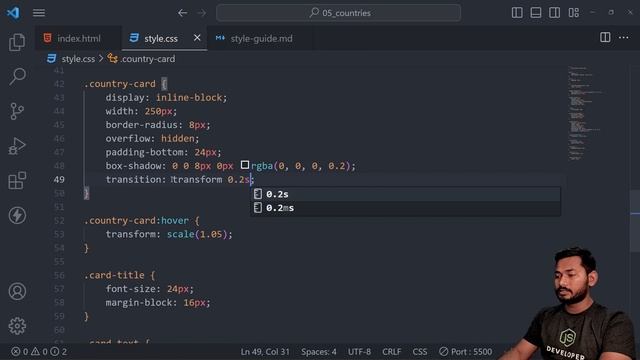
Task: Split the editor to the right
Action: tap(605, 38)
